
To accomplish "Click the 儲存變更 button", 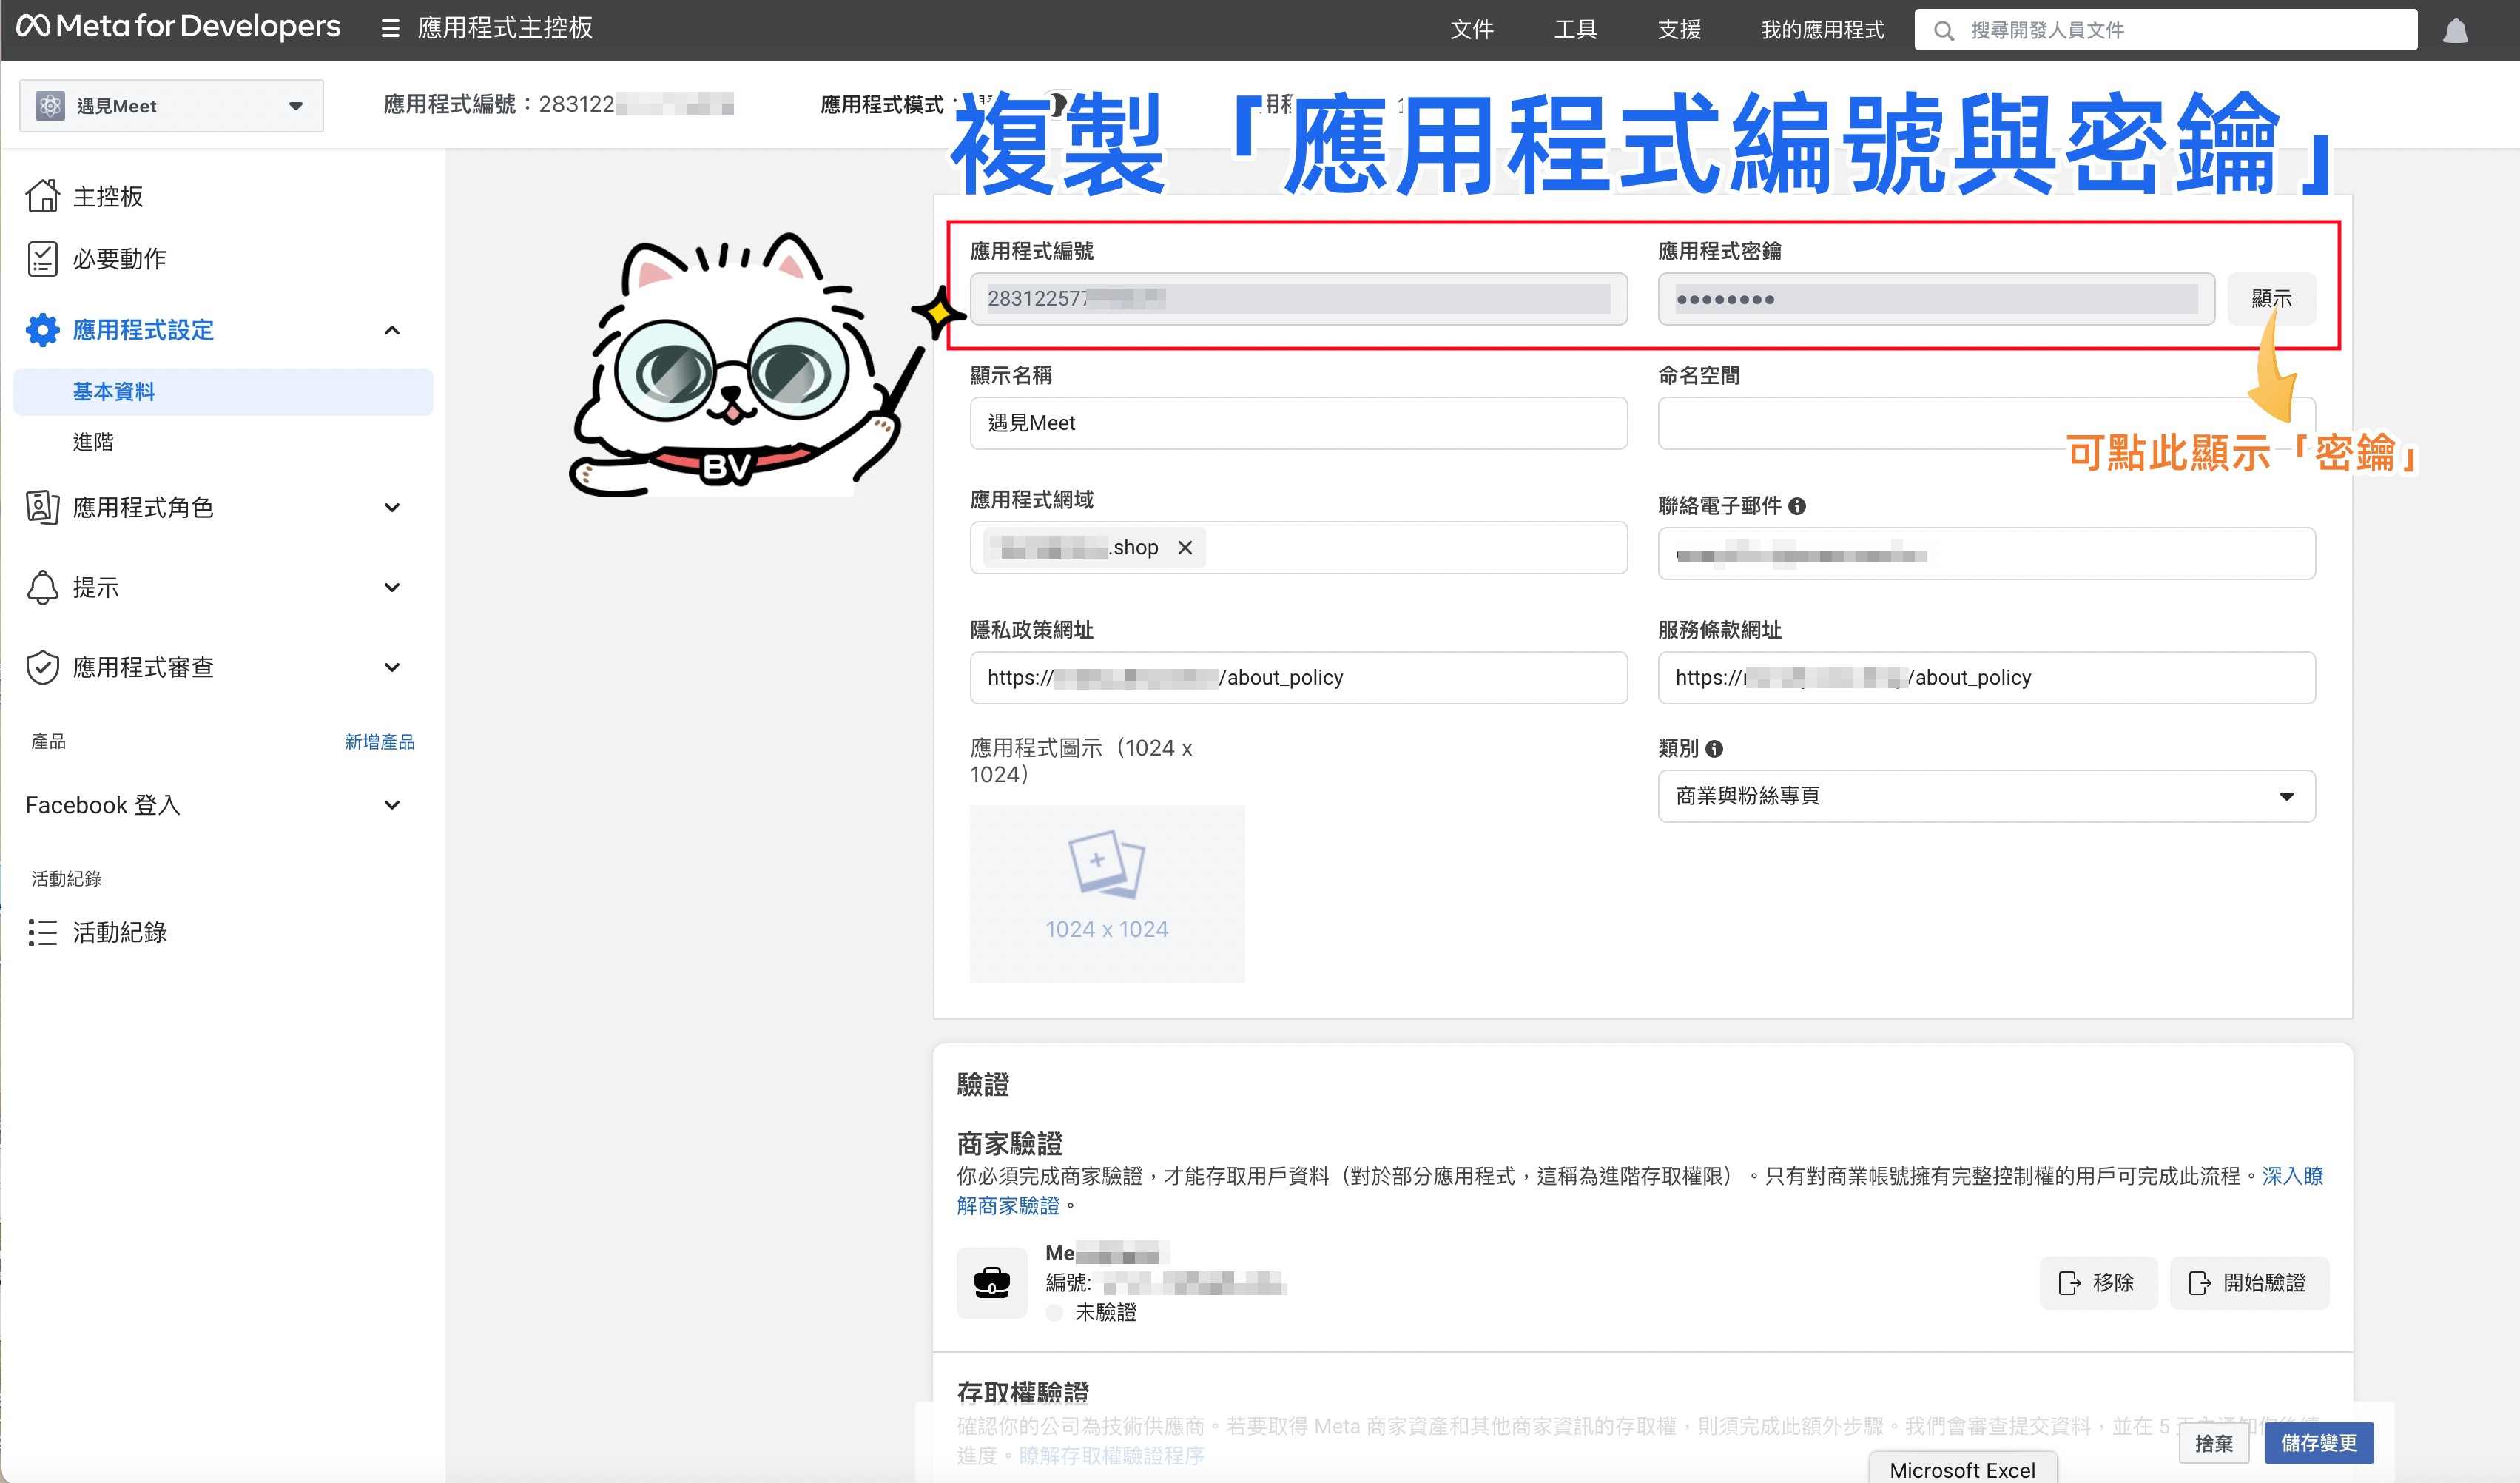I will point(2318,1443).
